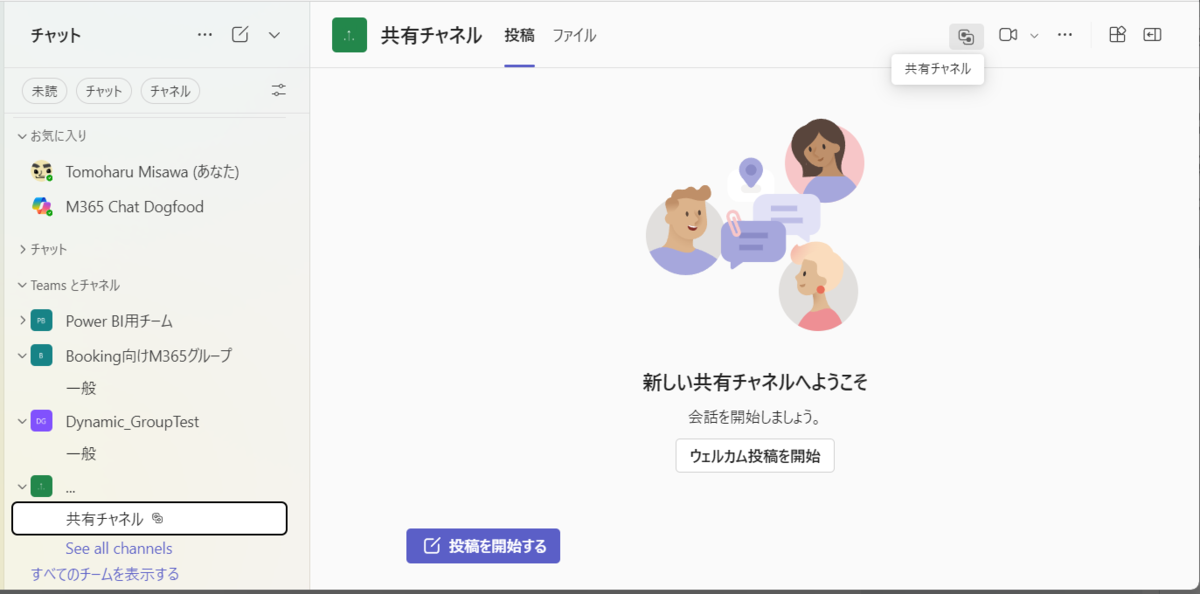
Task: Switch to the 投稿 tab
Action: pyautogui.click(x=519, y=35)
